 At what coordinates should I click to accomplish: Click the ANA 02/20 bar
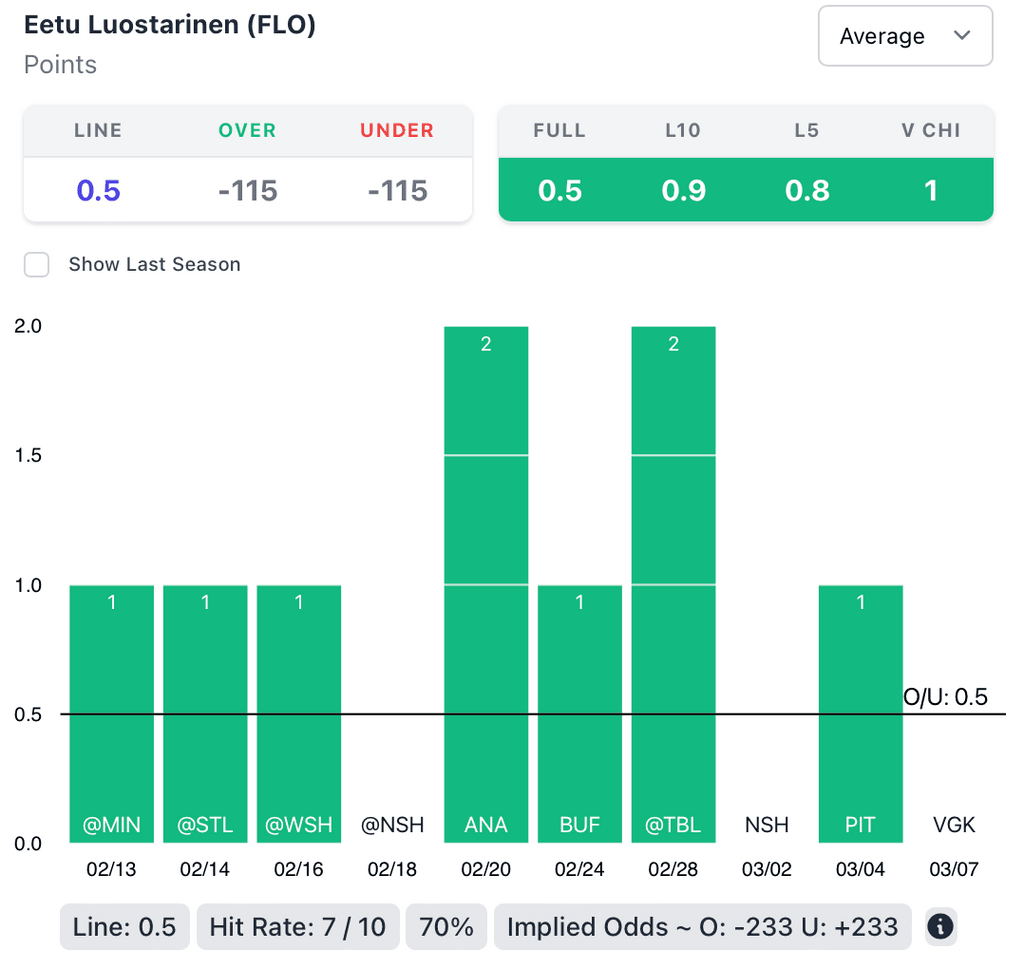pyautogui.click(x=486, y=584)
